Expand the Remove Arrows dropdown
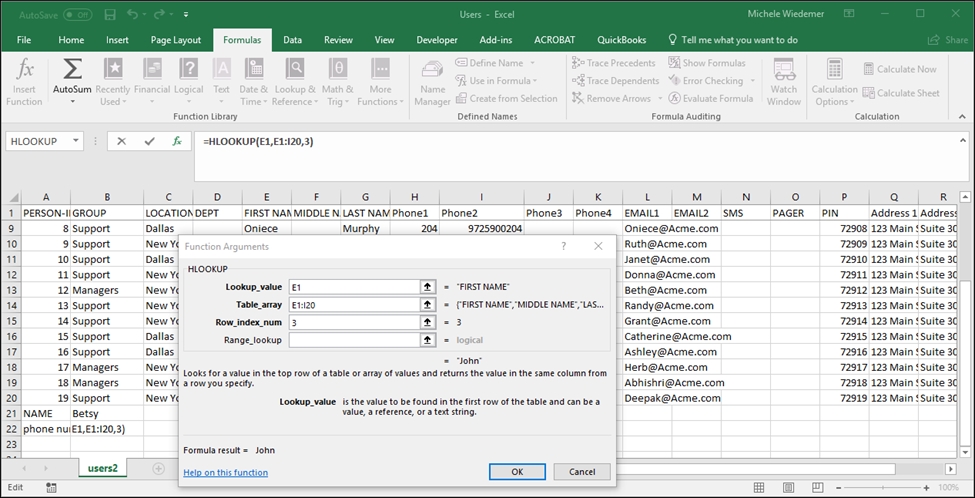Screen dimensions: 975x498 point(658,98)
